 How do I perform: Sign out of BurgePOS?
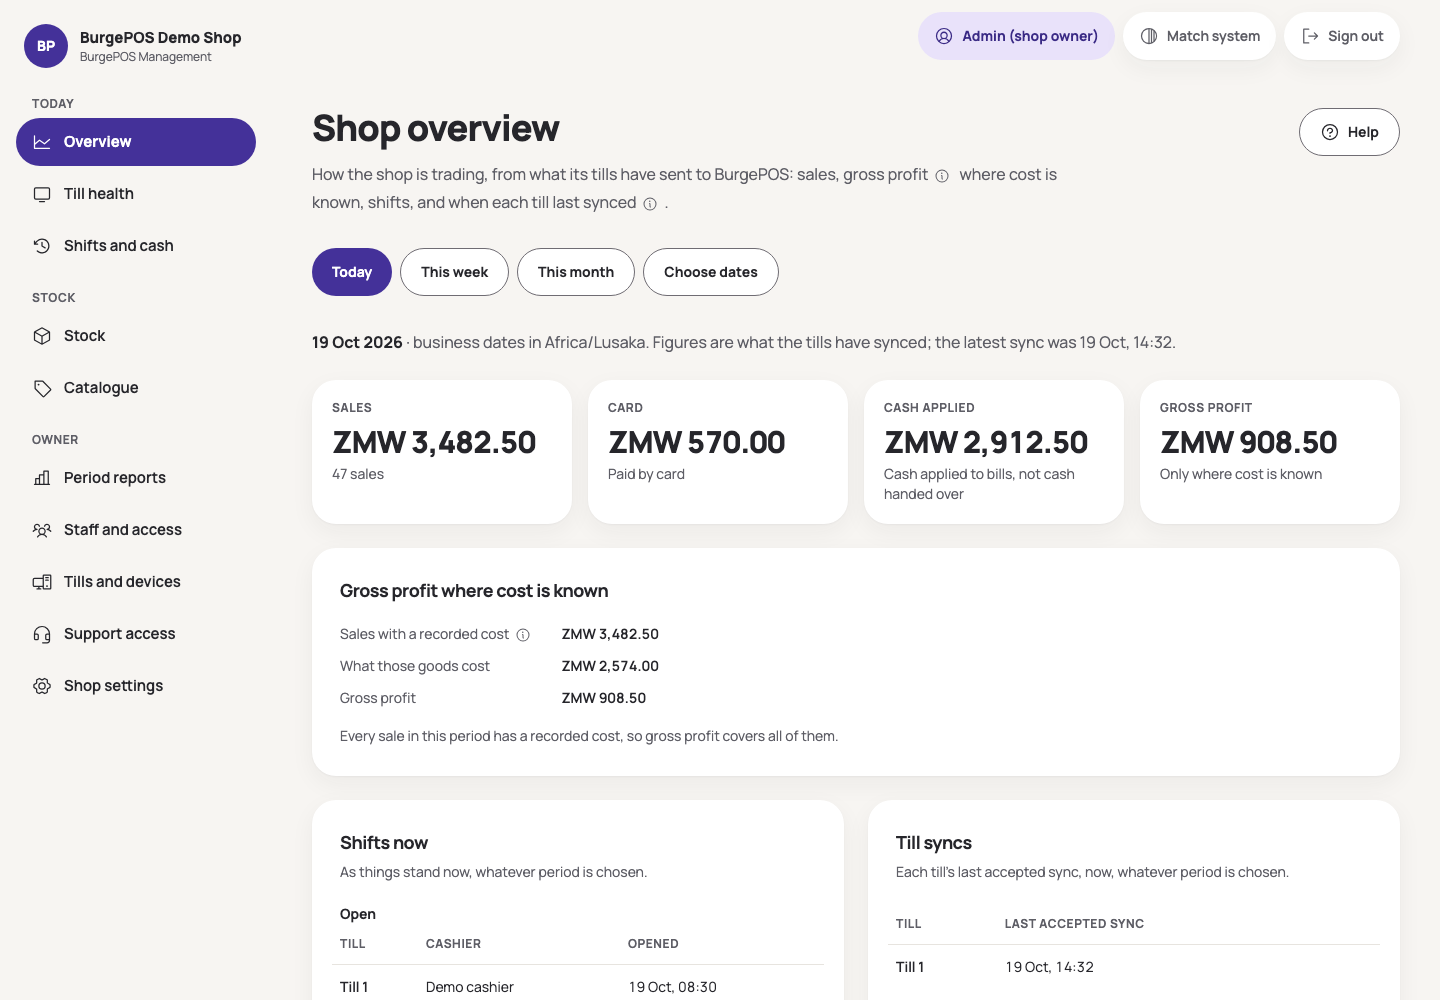click(x=1342, y=36)
